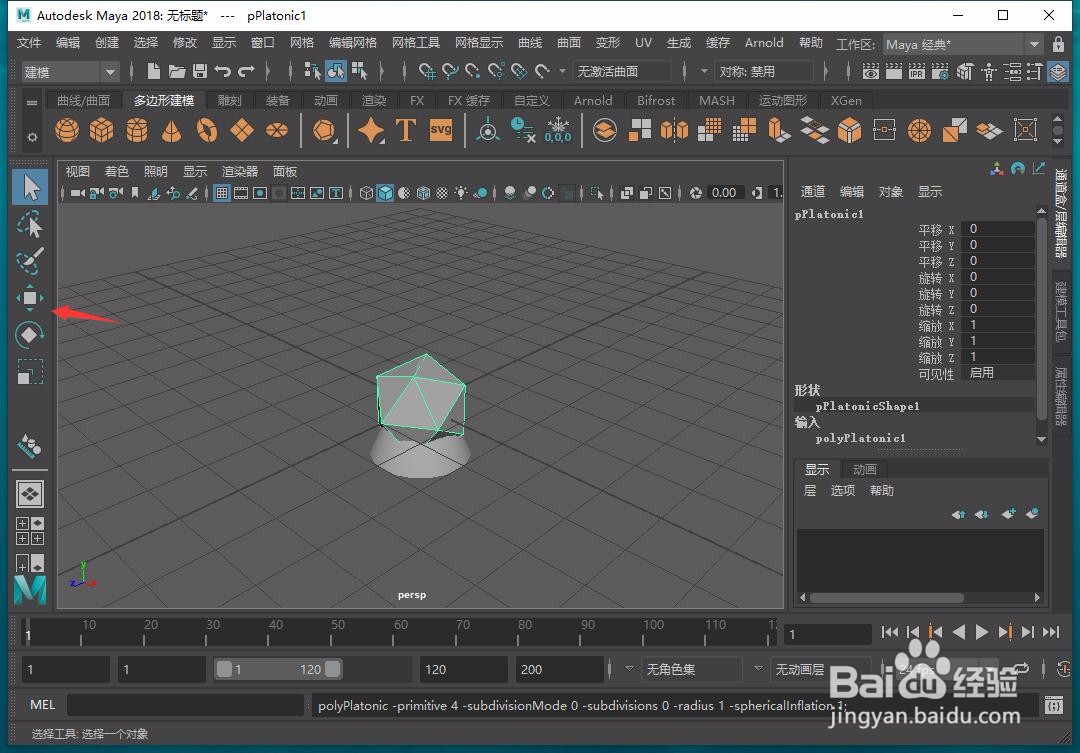The height and width of the screenshot is (753, 1080).
Task: Click the platonic solid shelf icon
Action: click(x=324, y=130)
